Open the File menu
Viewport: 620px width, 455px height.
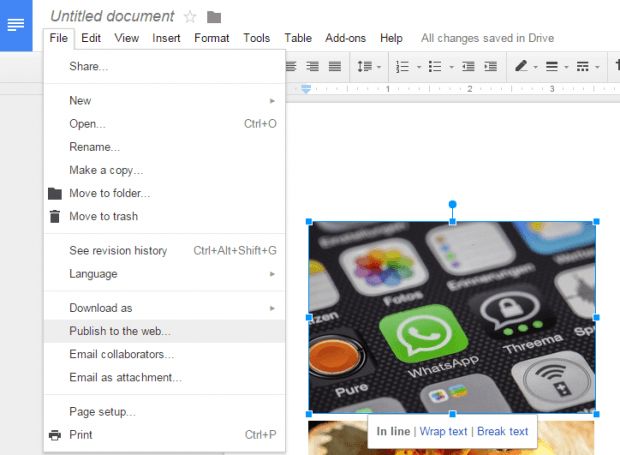[59, 38]
